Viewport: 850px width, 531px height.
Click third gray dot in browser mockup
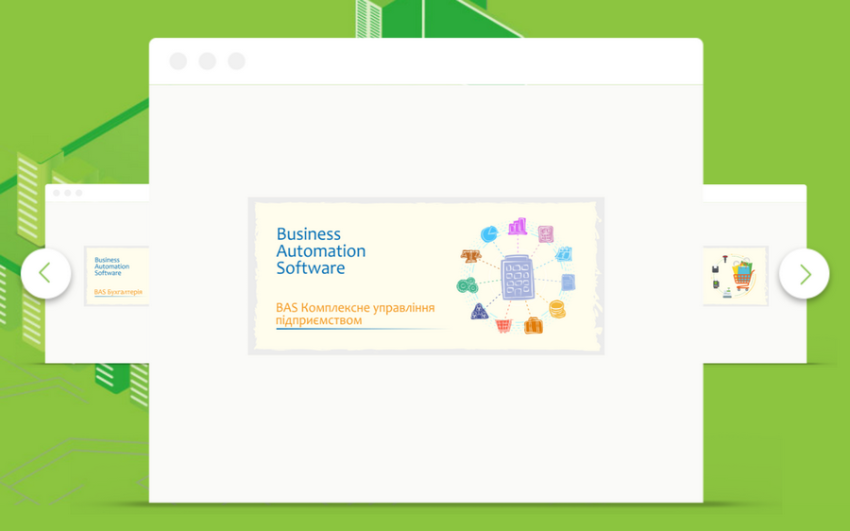coord(236,61)
